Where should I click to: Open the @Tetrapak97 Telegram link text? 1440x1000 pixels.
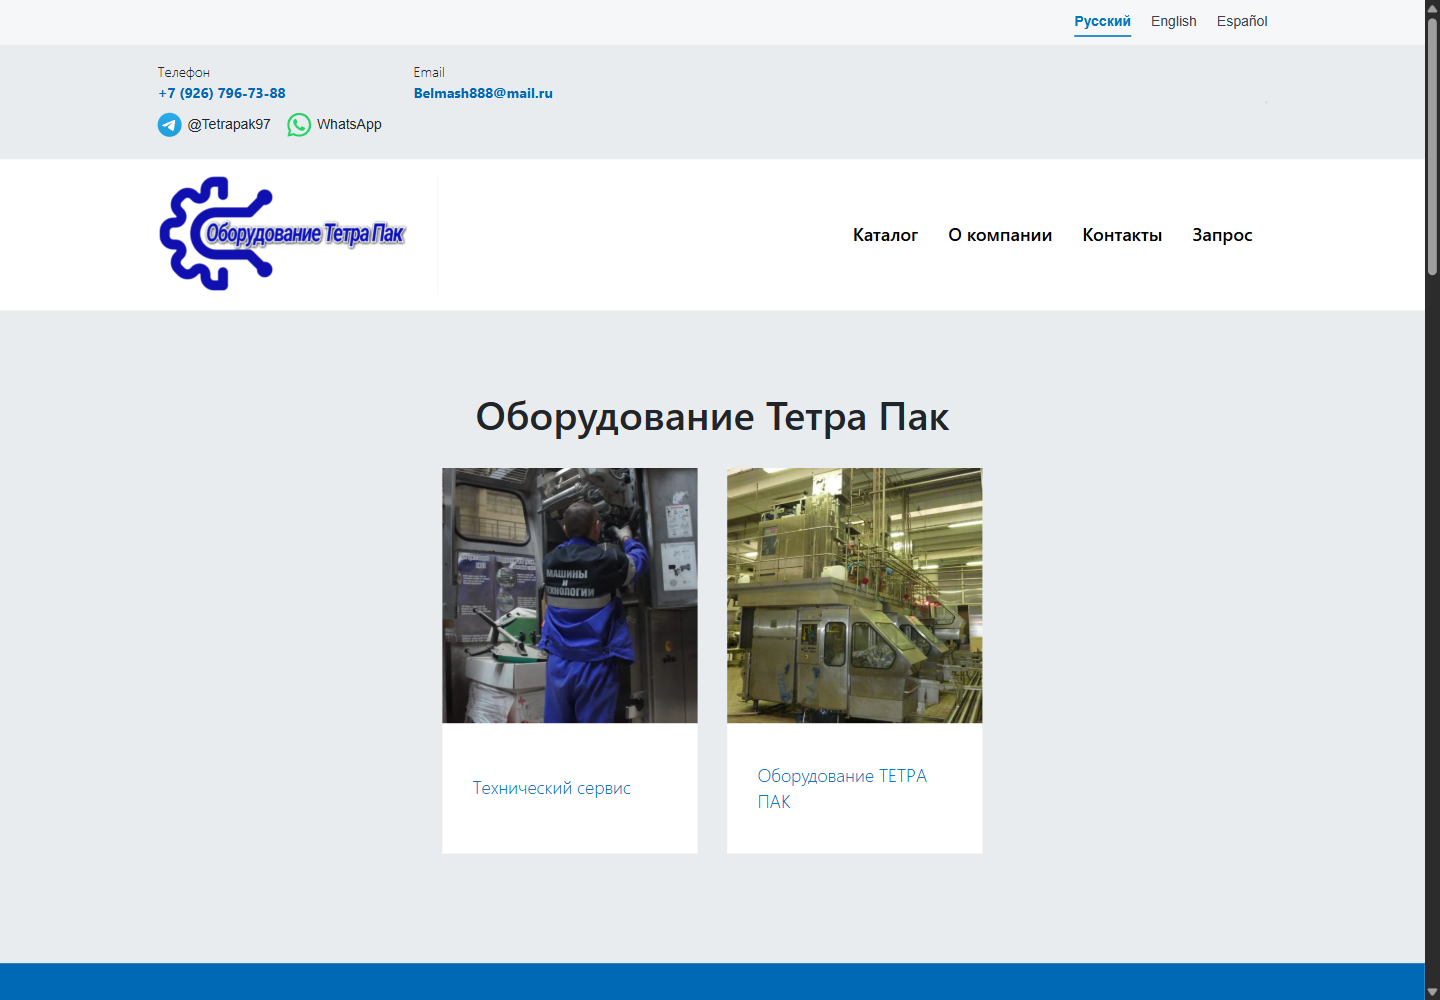[229, 124]
